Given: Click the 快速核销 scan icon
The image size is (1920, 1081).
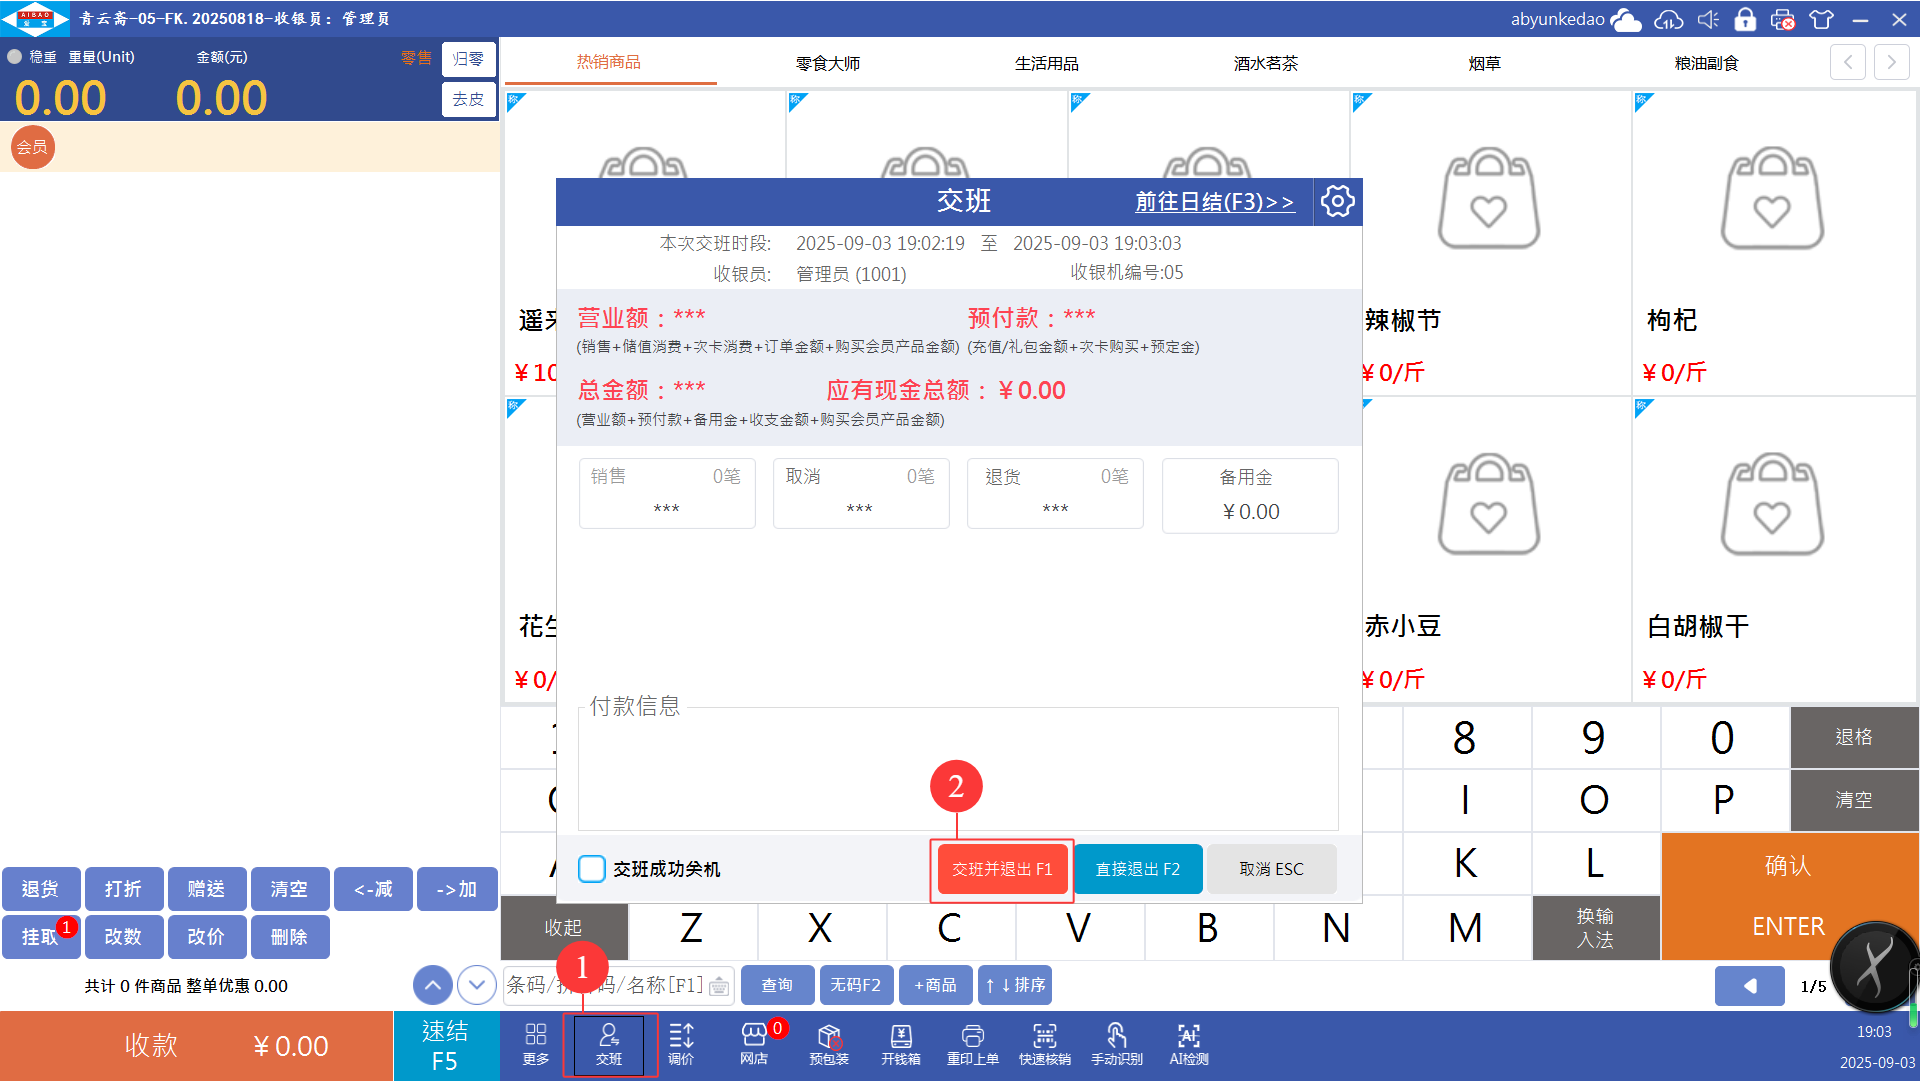Looking at the screenshot, I should click(x=1044, y=1044).
